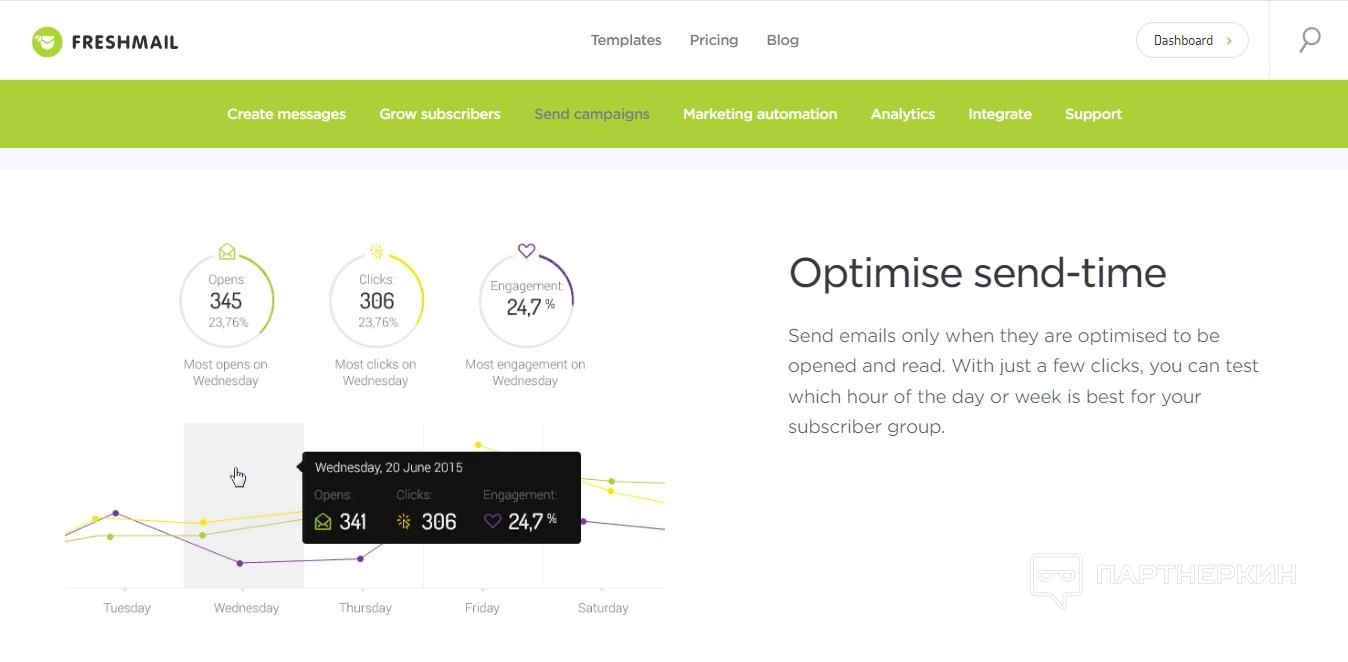This screenshot has width=1348, height=662.
Task: Go to the Templates page
Action: tap(626, 40)
